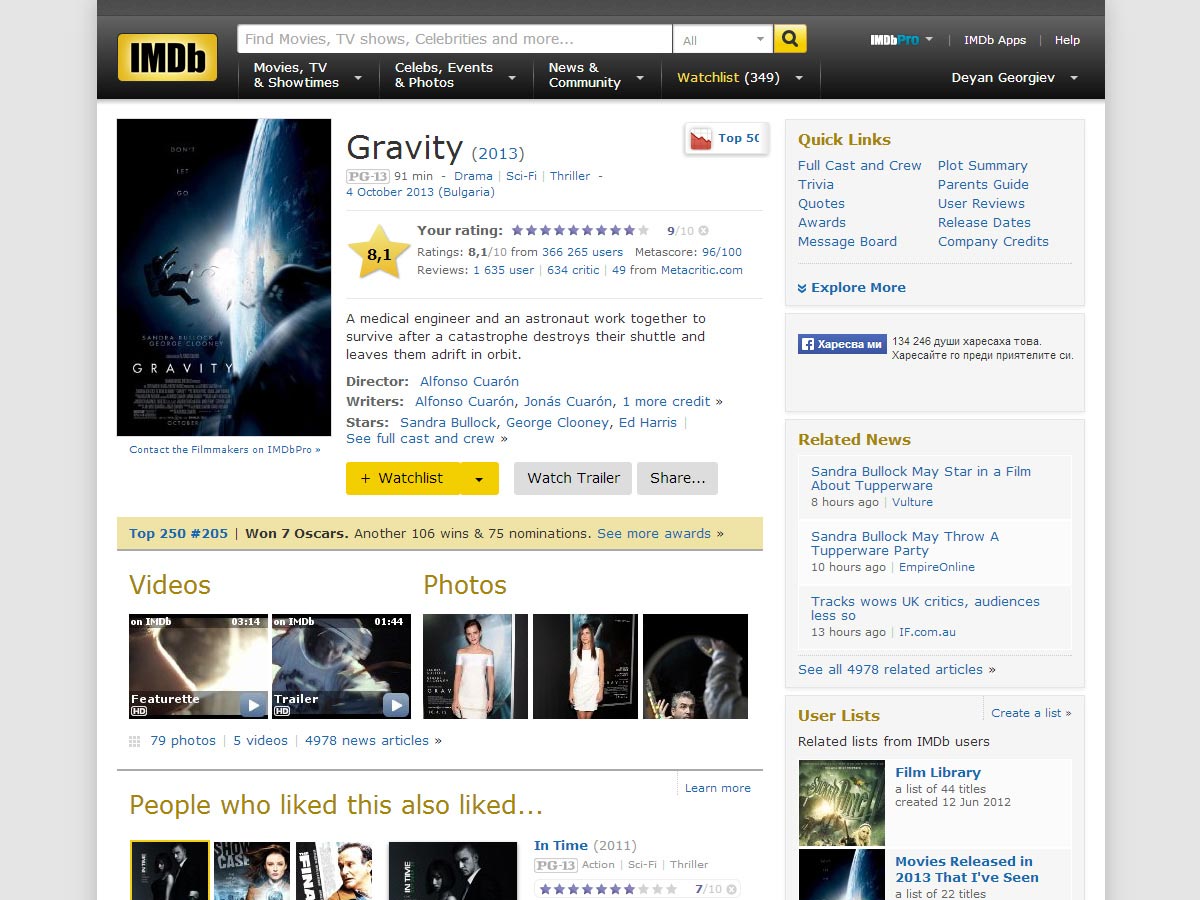Open the Plot Summary quick link
The image size is (1200, 900).
pyautogui.click(x=983, y=166)
